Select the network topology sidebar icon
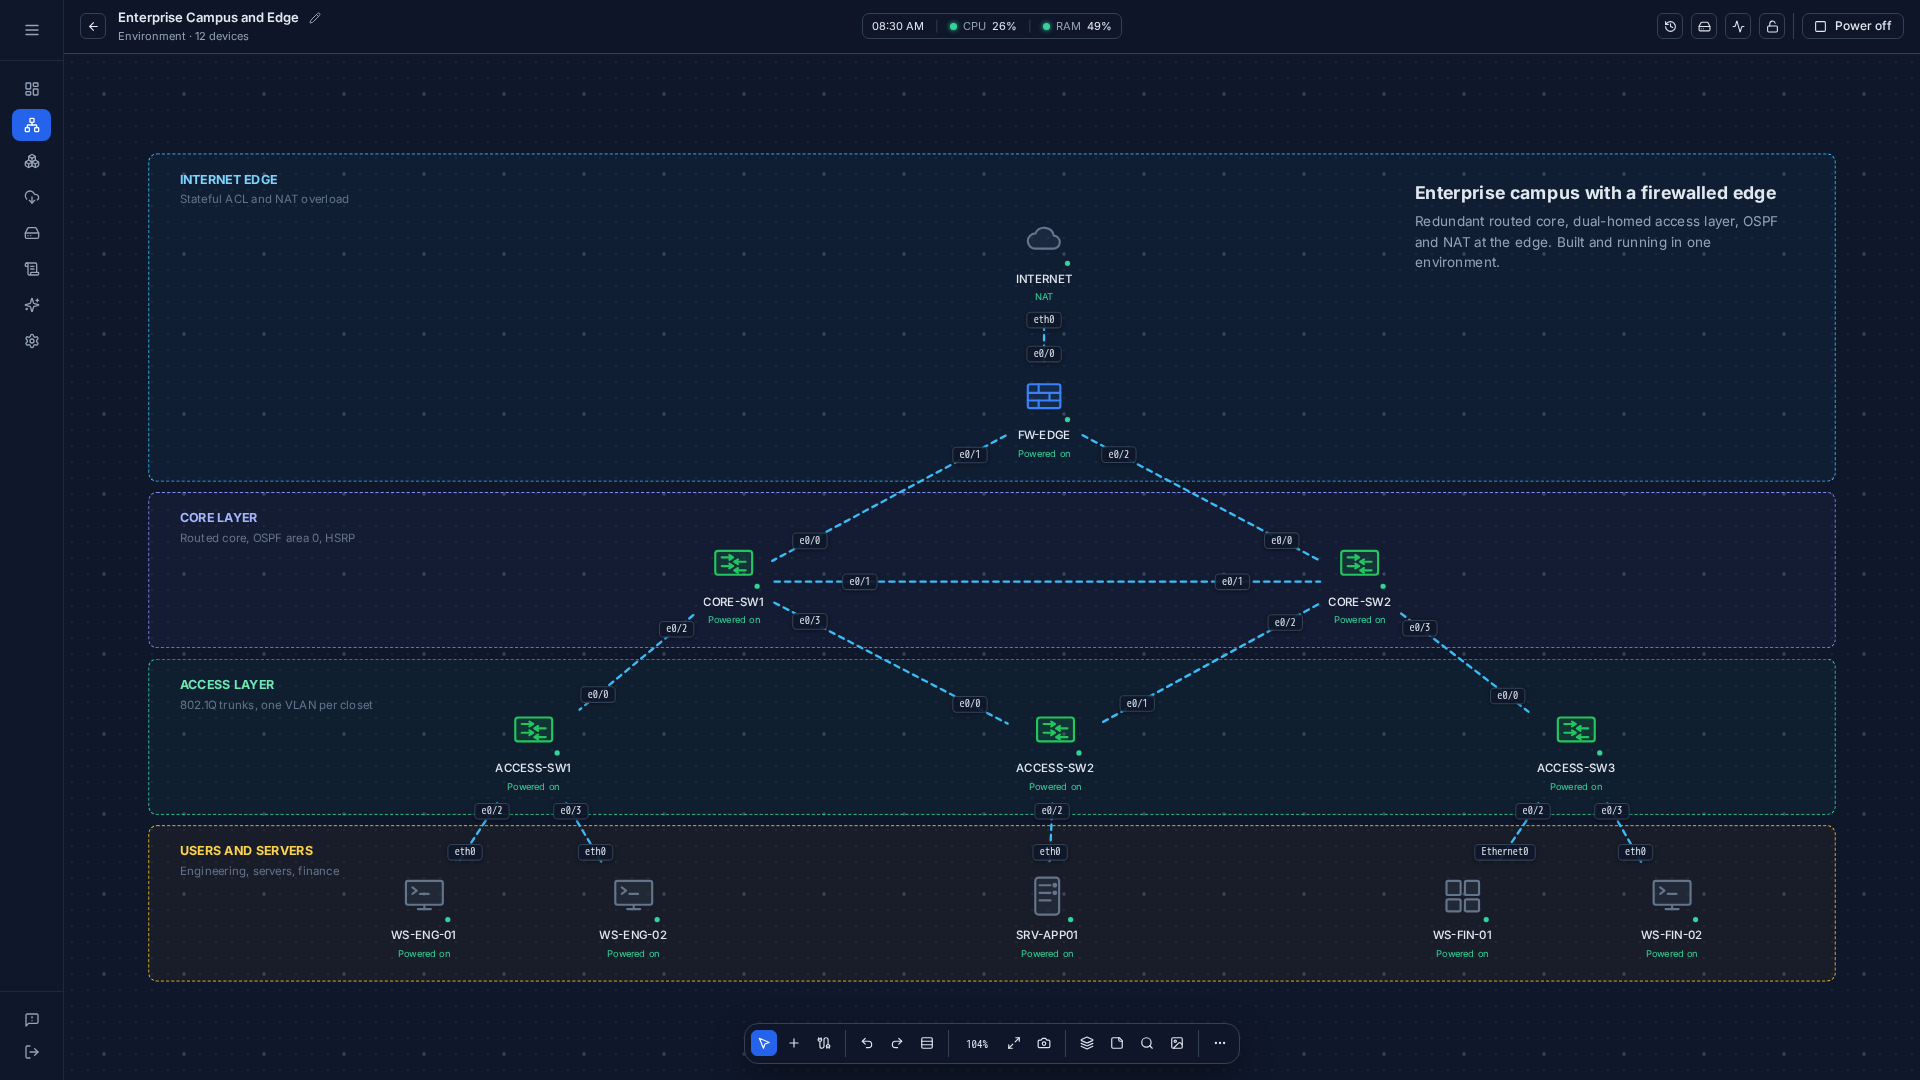1920x1080 pixels. (32, 125)
